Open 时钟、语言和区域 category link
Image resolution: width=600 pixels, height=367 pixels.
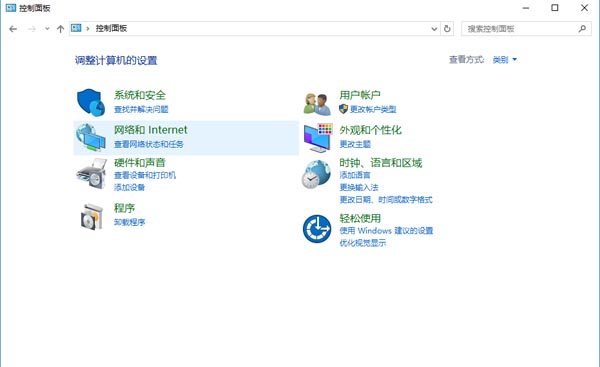381,163
